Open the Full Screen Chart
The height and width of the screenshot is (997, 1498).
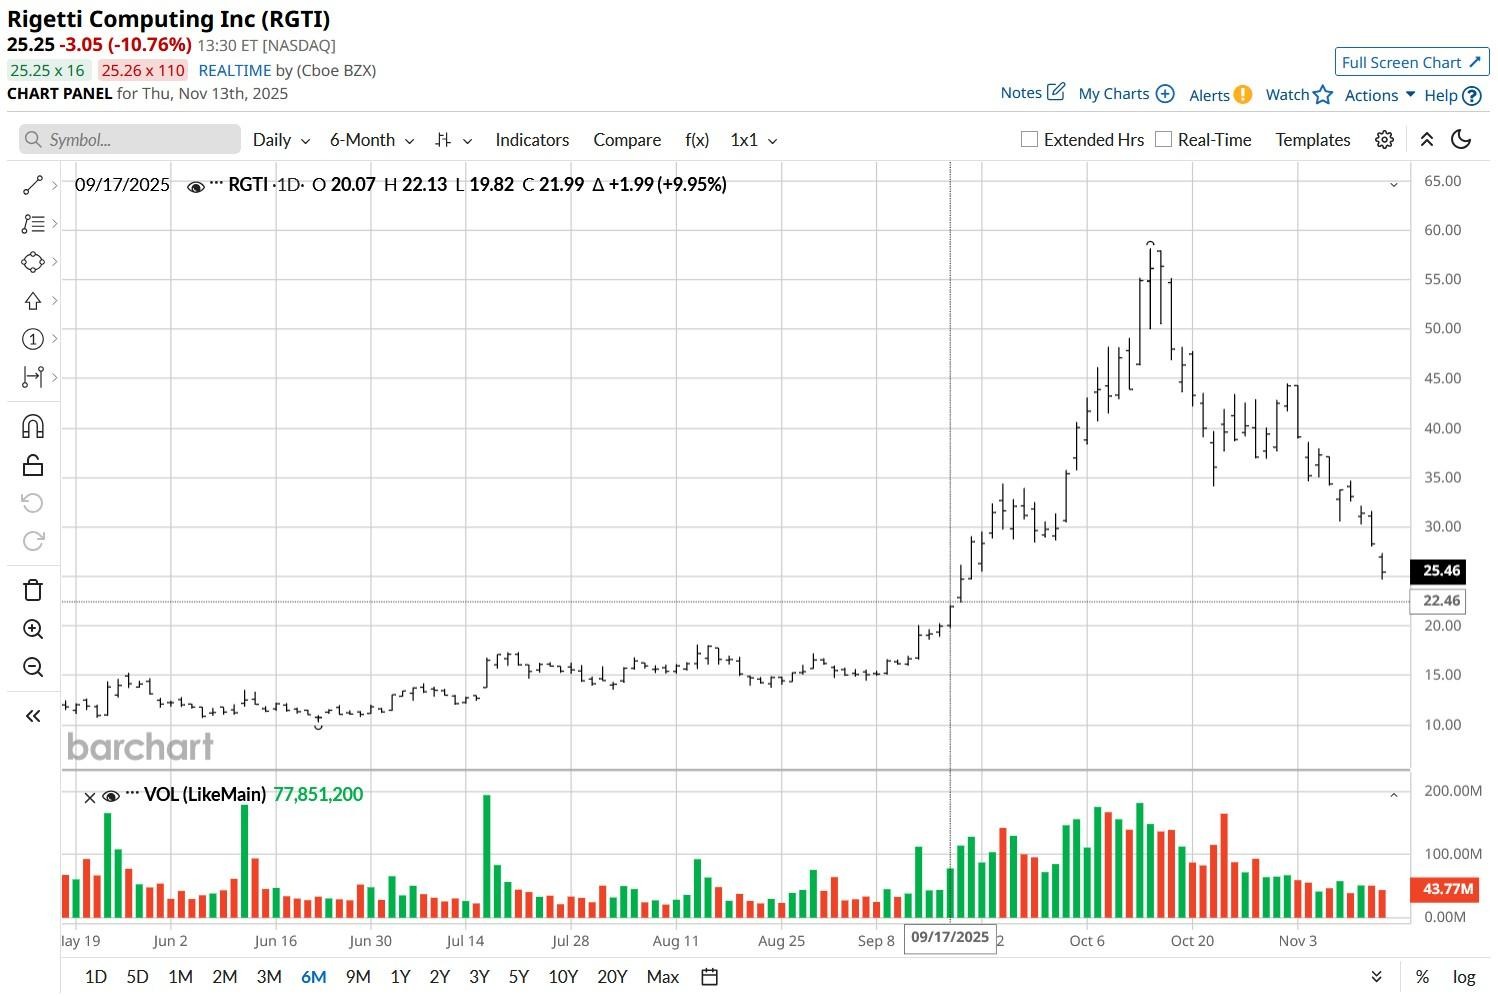[x=1412, y=62]
